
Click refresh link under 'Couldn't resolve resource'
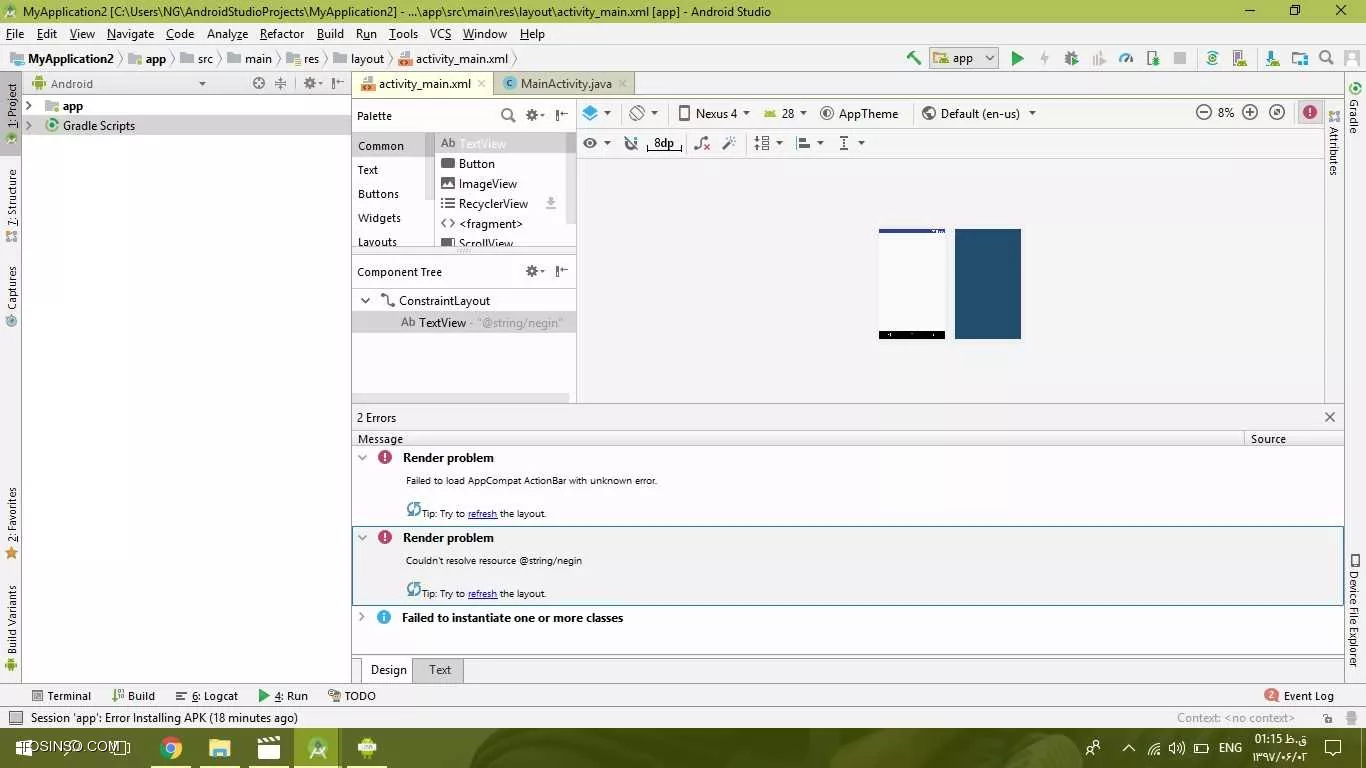pos(482,594)
